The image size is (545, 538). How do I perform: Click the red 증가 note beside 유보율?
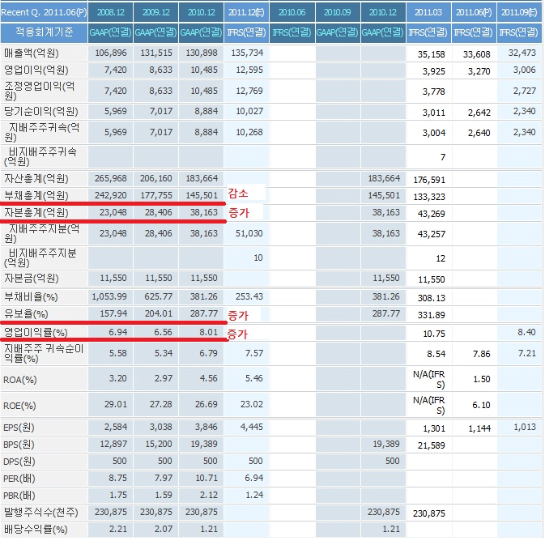tap(238, 316)
